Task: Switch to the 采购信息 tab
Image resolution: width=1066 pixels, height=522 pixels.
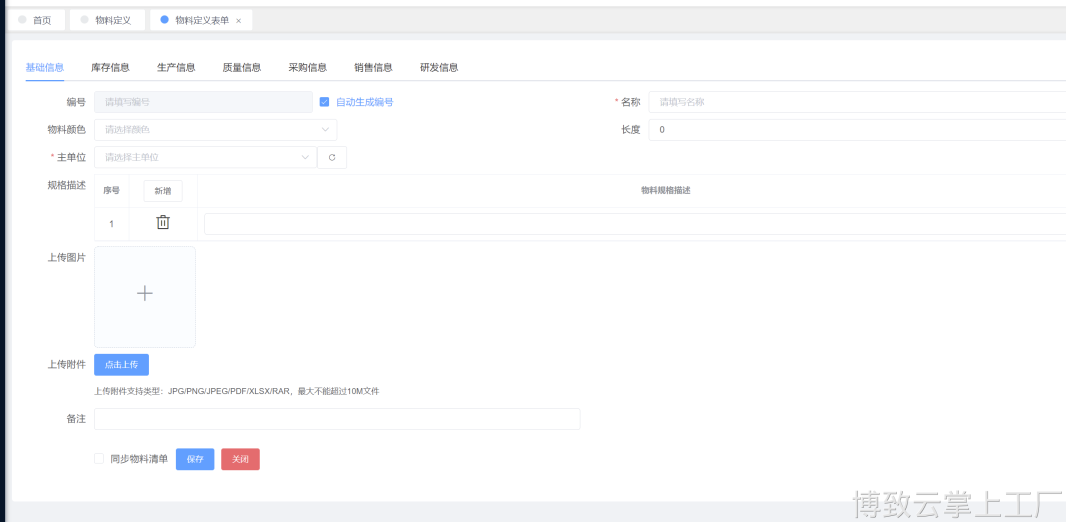Action: pyautogui.click(x=308, y=67)
